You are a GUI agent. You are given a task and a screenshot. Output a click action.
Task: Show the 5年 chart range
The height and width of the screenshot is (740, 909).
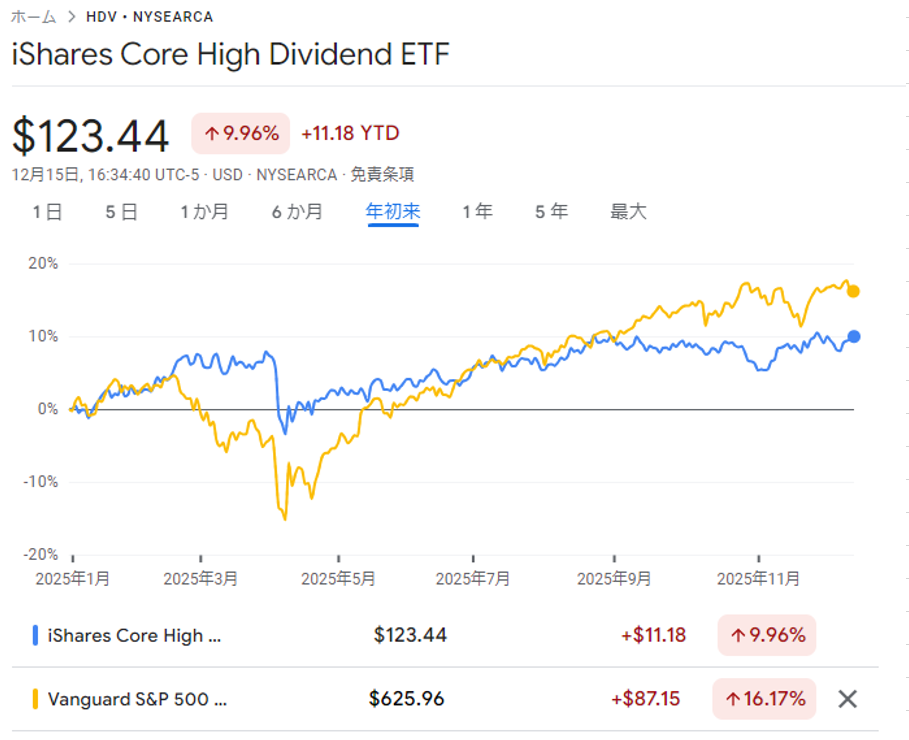[551, 212]
